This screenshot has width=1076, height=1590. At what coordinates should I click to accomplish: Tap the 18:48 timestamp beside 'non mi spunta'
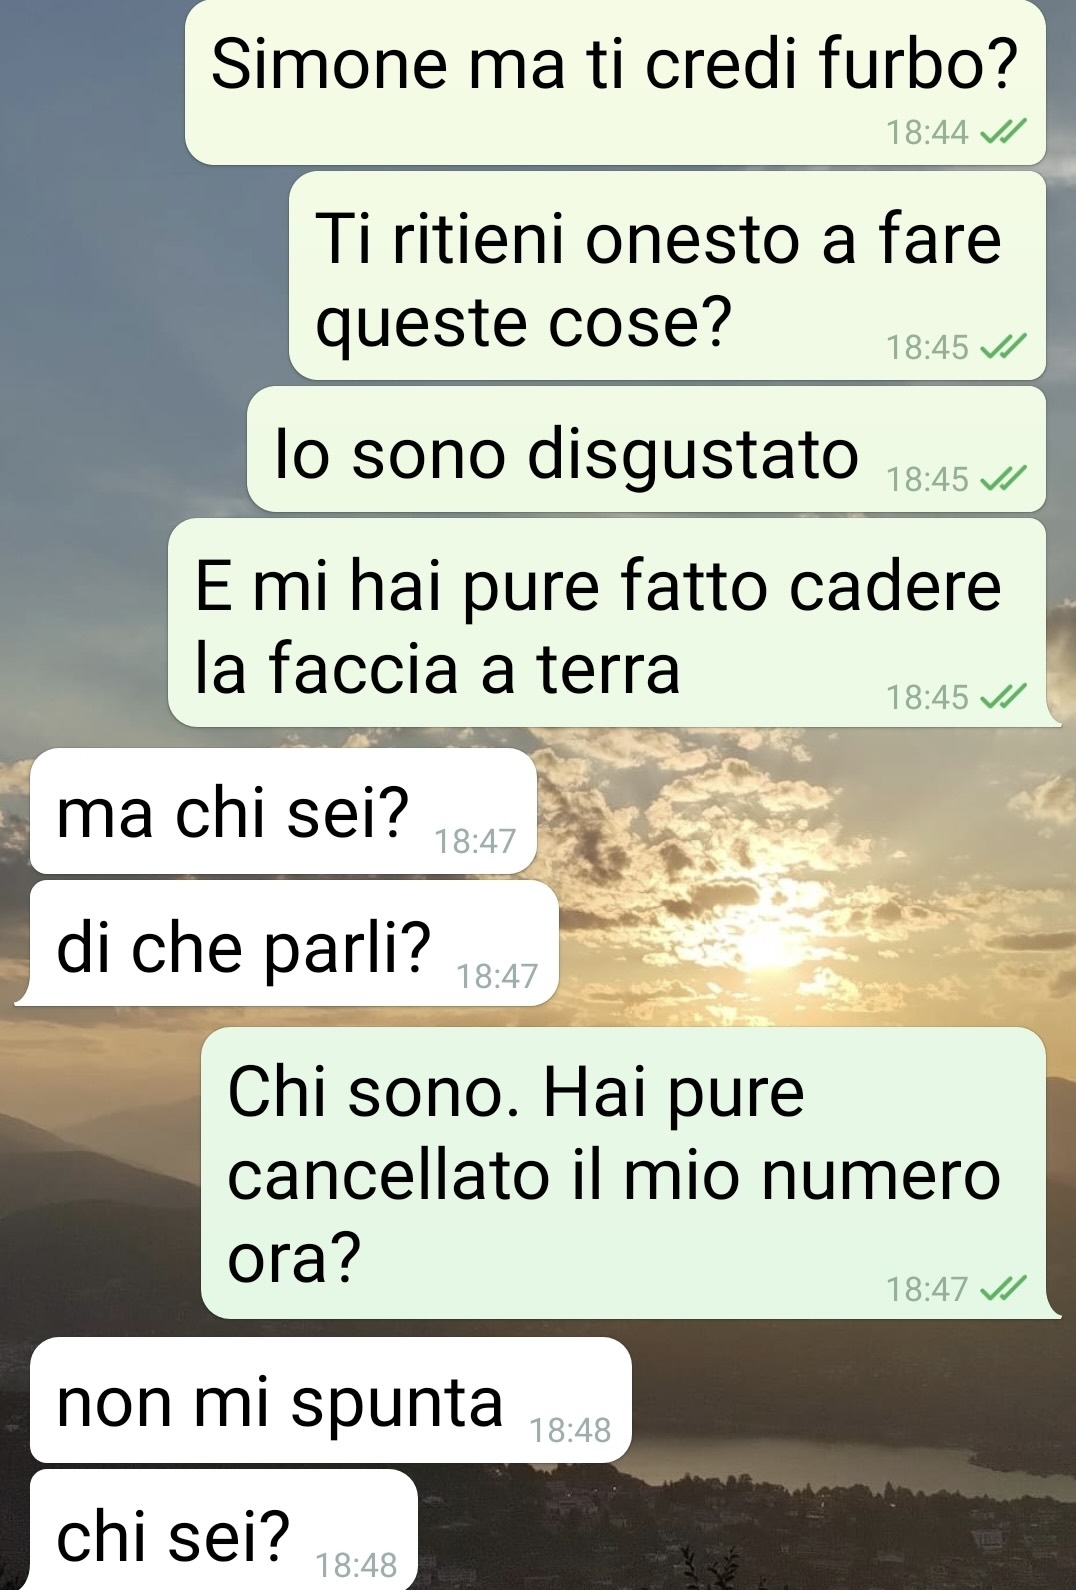point(569,1431)
